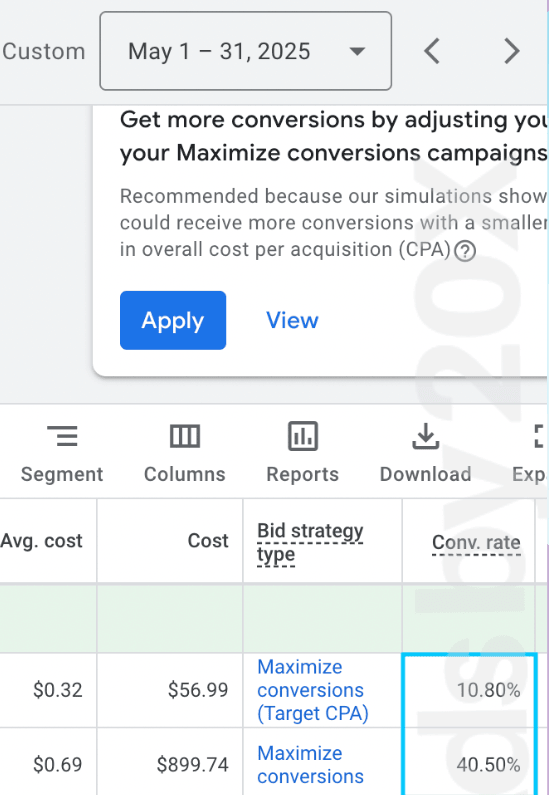
Task: Go to previous date range arrow
Action: tap(432, 51)
